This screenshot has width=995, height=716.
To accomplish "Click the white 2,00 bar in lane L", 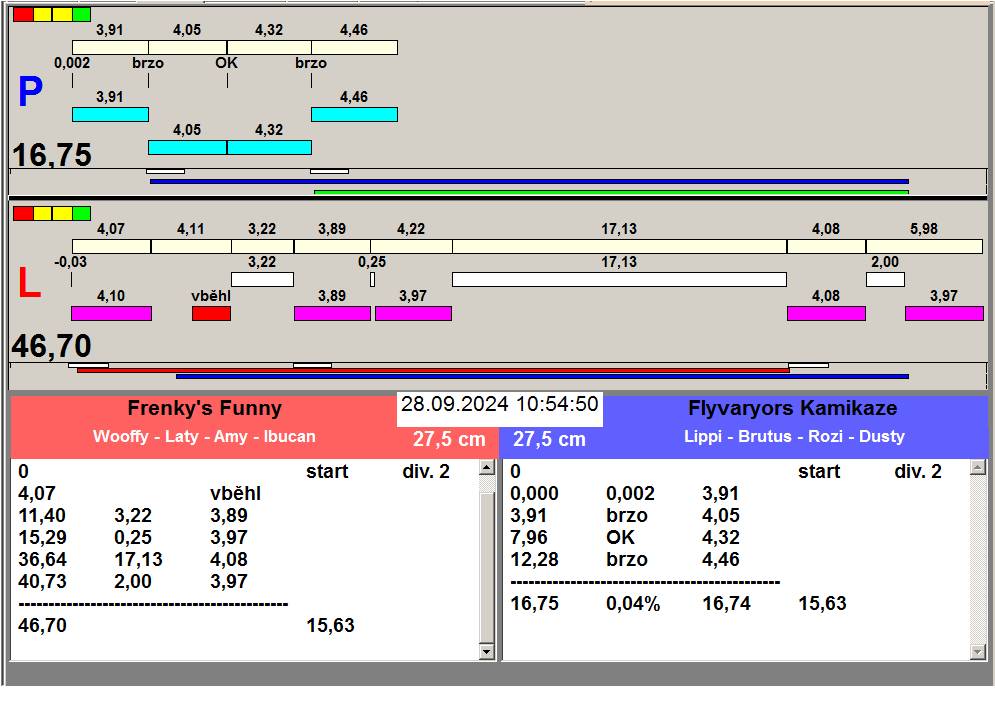I will pos(885,279).
